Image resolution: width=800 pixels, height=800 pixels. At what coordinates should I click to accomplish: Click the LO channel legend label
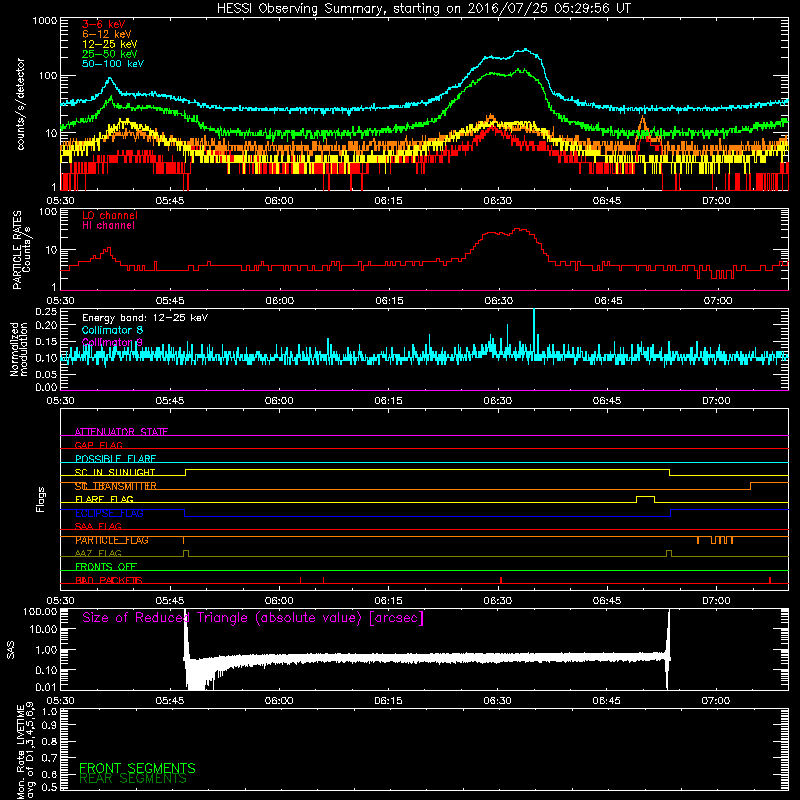click(109, 215)
